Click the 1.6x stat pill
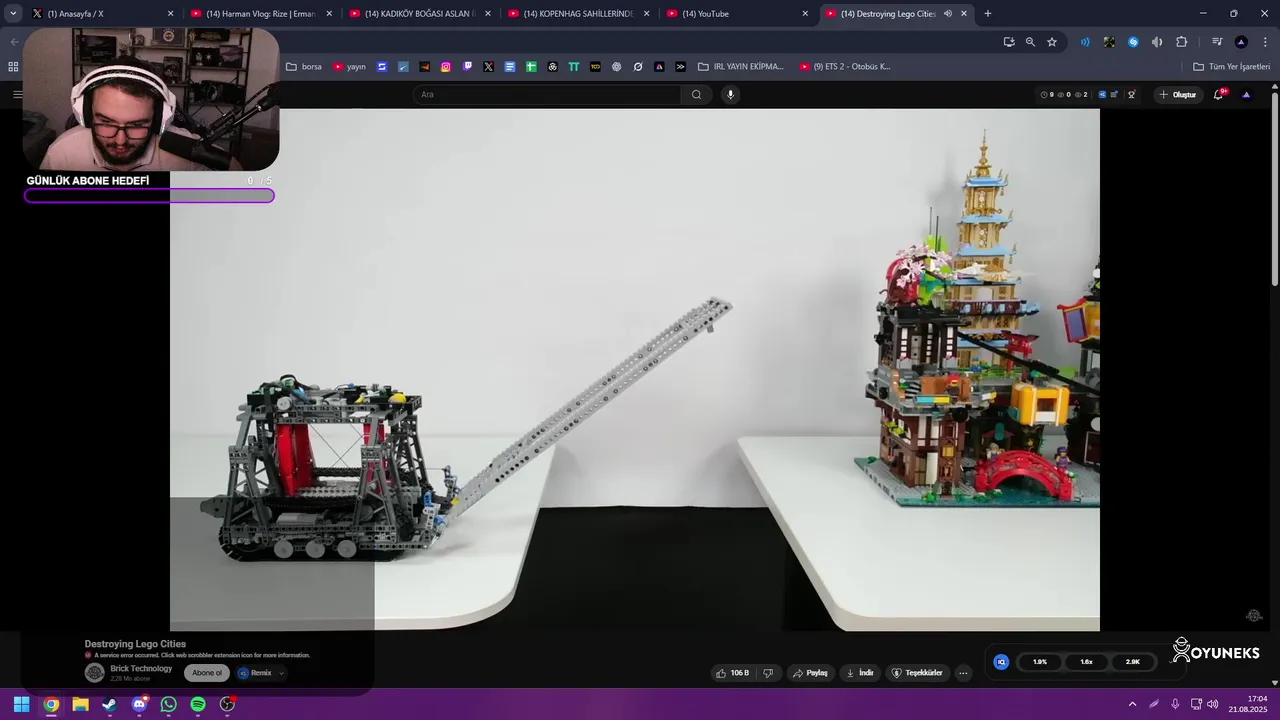The width and height of the screenshot is (1280, 720). pos(1086,662)
